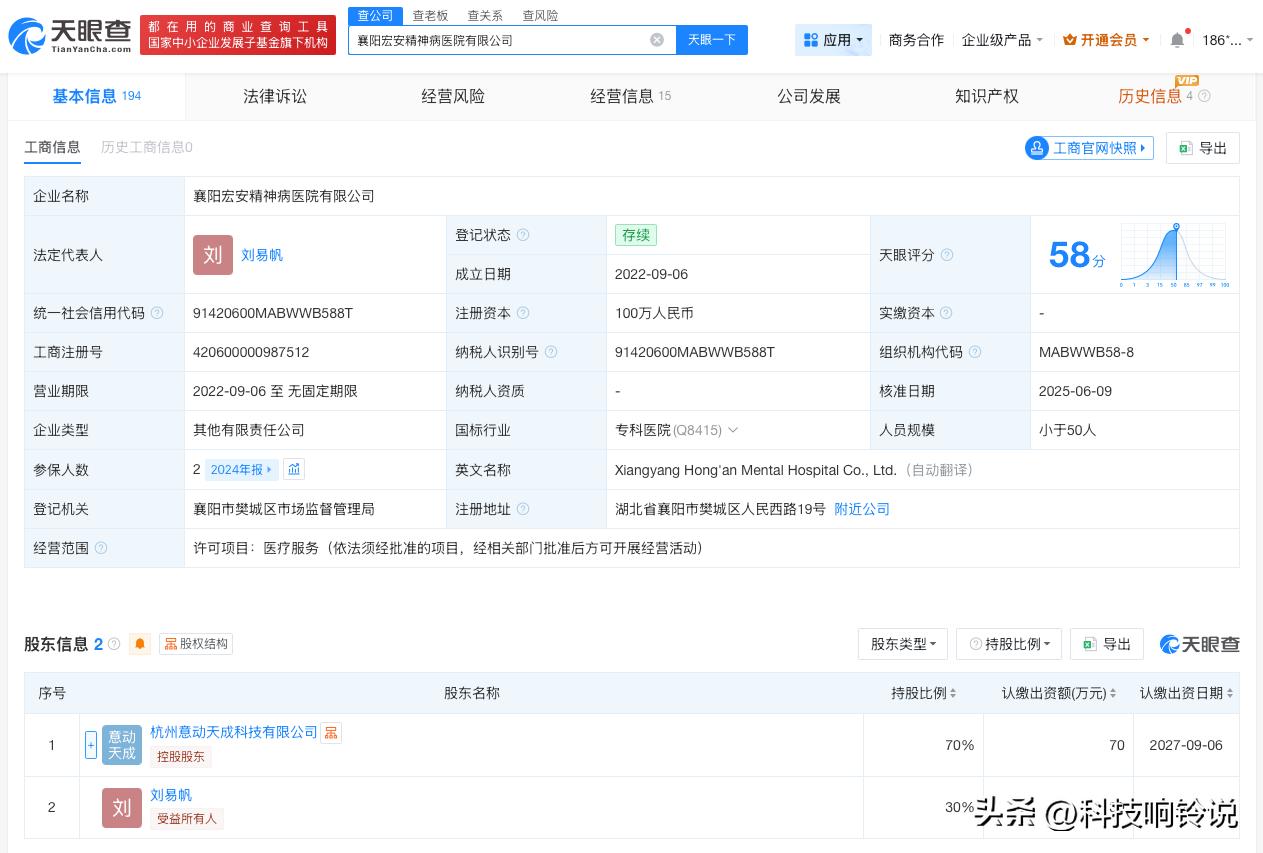
Task: Open the 股东类型 filter dropdown
Action: 902,644
